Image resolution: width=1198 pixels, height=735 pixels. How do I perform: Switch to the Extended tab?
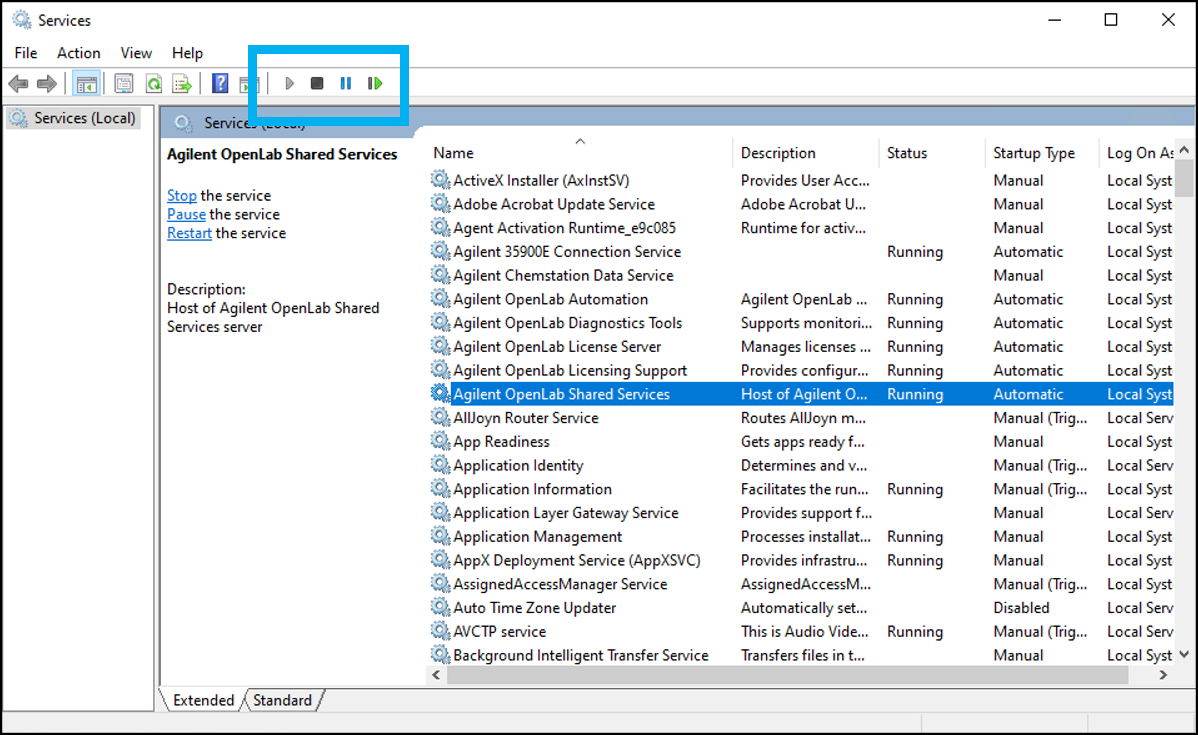click(203, 700)
